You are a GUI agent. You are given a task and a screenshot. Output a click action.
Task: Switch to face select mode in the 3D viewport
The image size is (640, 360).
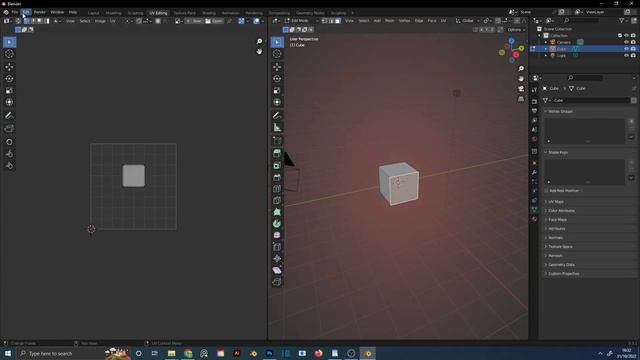coord(338,21)
